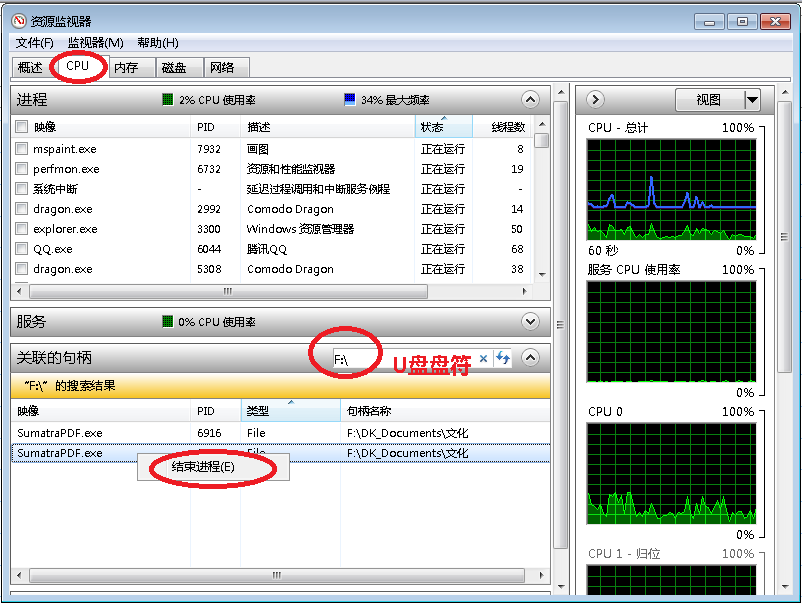Check the mspaint.exe process checkbox

tap(22, 149)
